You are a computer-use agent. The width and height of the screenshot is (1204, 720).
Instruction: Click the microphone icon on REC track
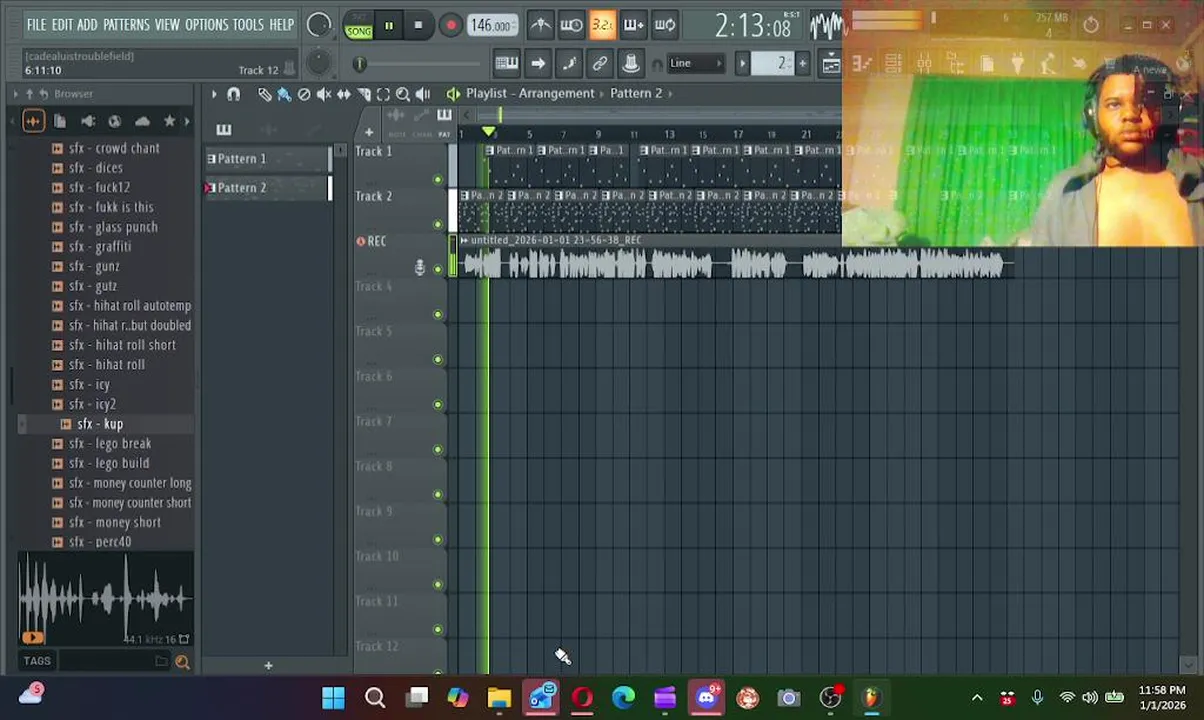click(420, 267)
